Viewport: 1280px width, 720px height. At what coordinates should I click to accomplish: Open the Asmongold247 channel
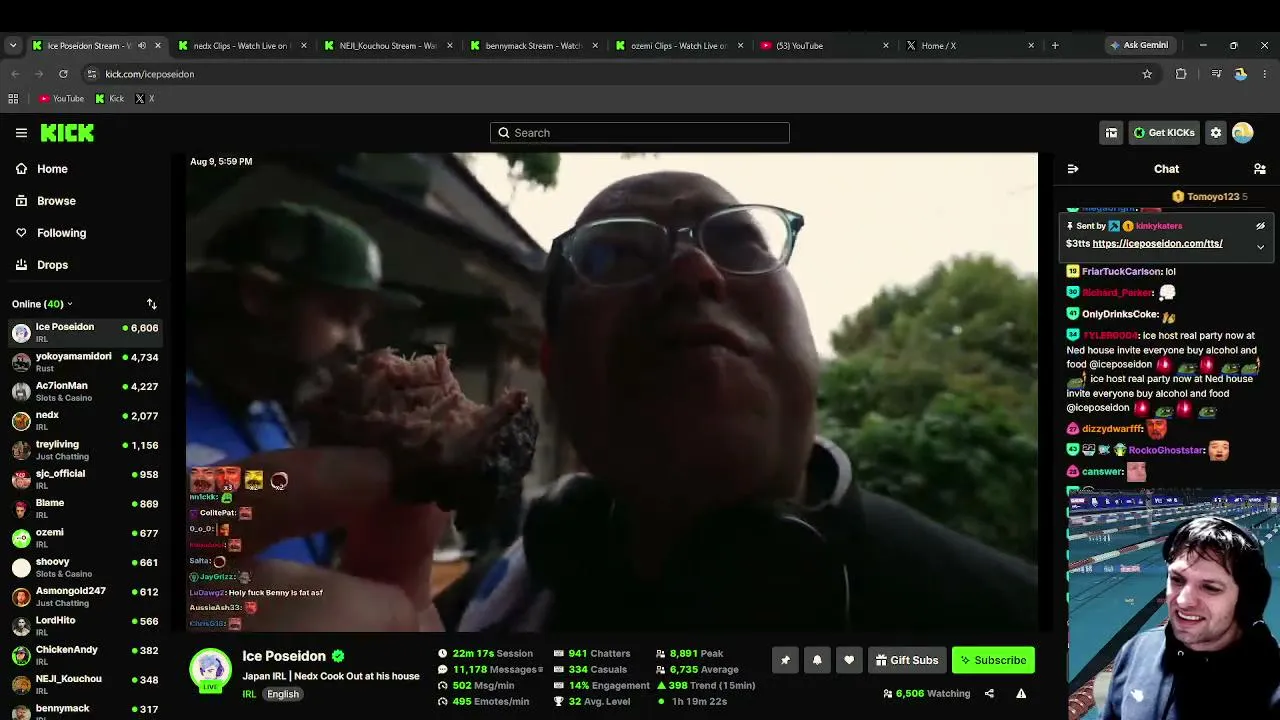[84, 597]
